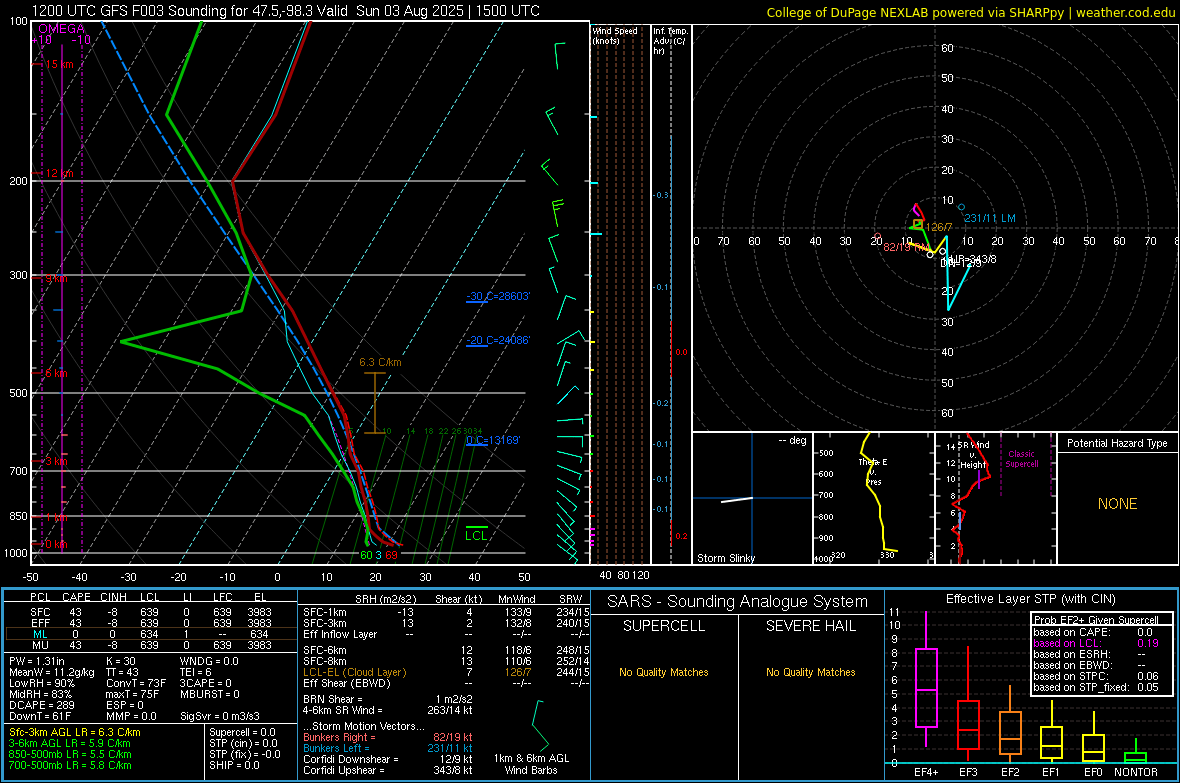Viewport: 1180px width, 783px height.
Task: Click the 231/11 LM hodograph label
Action: tap(990, 218)
